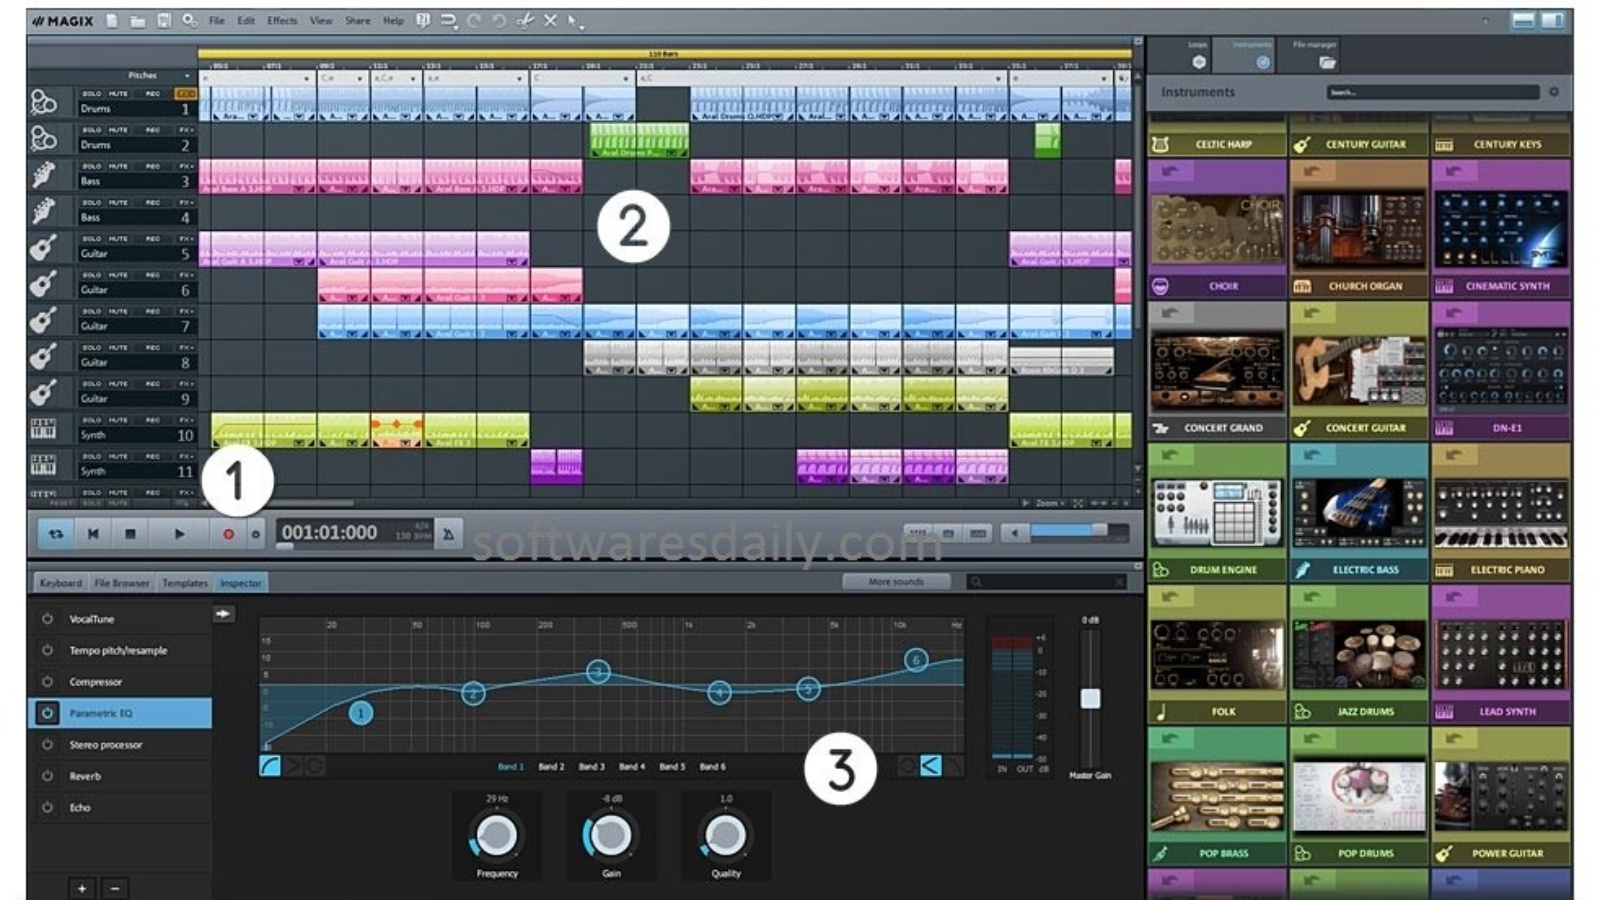Image resolution: width=1600 pixels, height=900 pixels.
Task: Jump to start with rewind button
Action: pyautogui.click(x=93, y=534)
